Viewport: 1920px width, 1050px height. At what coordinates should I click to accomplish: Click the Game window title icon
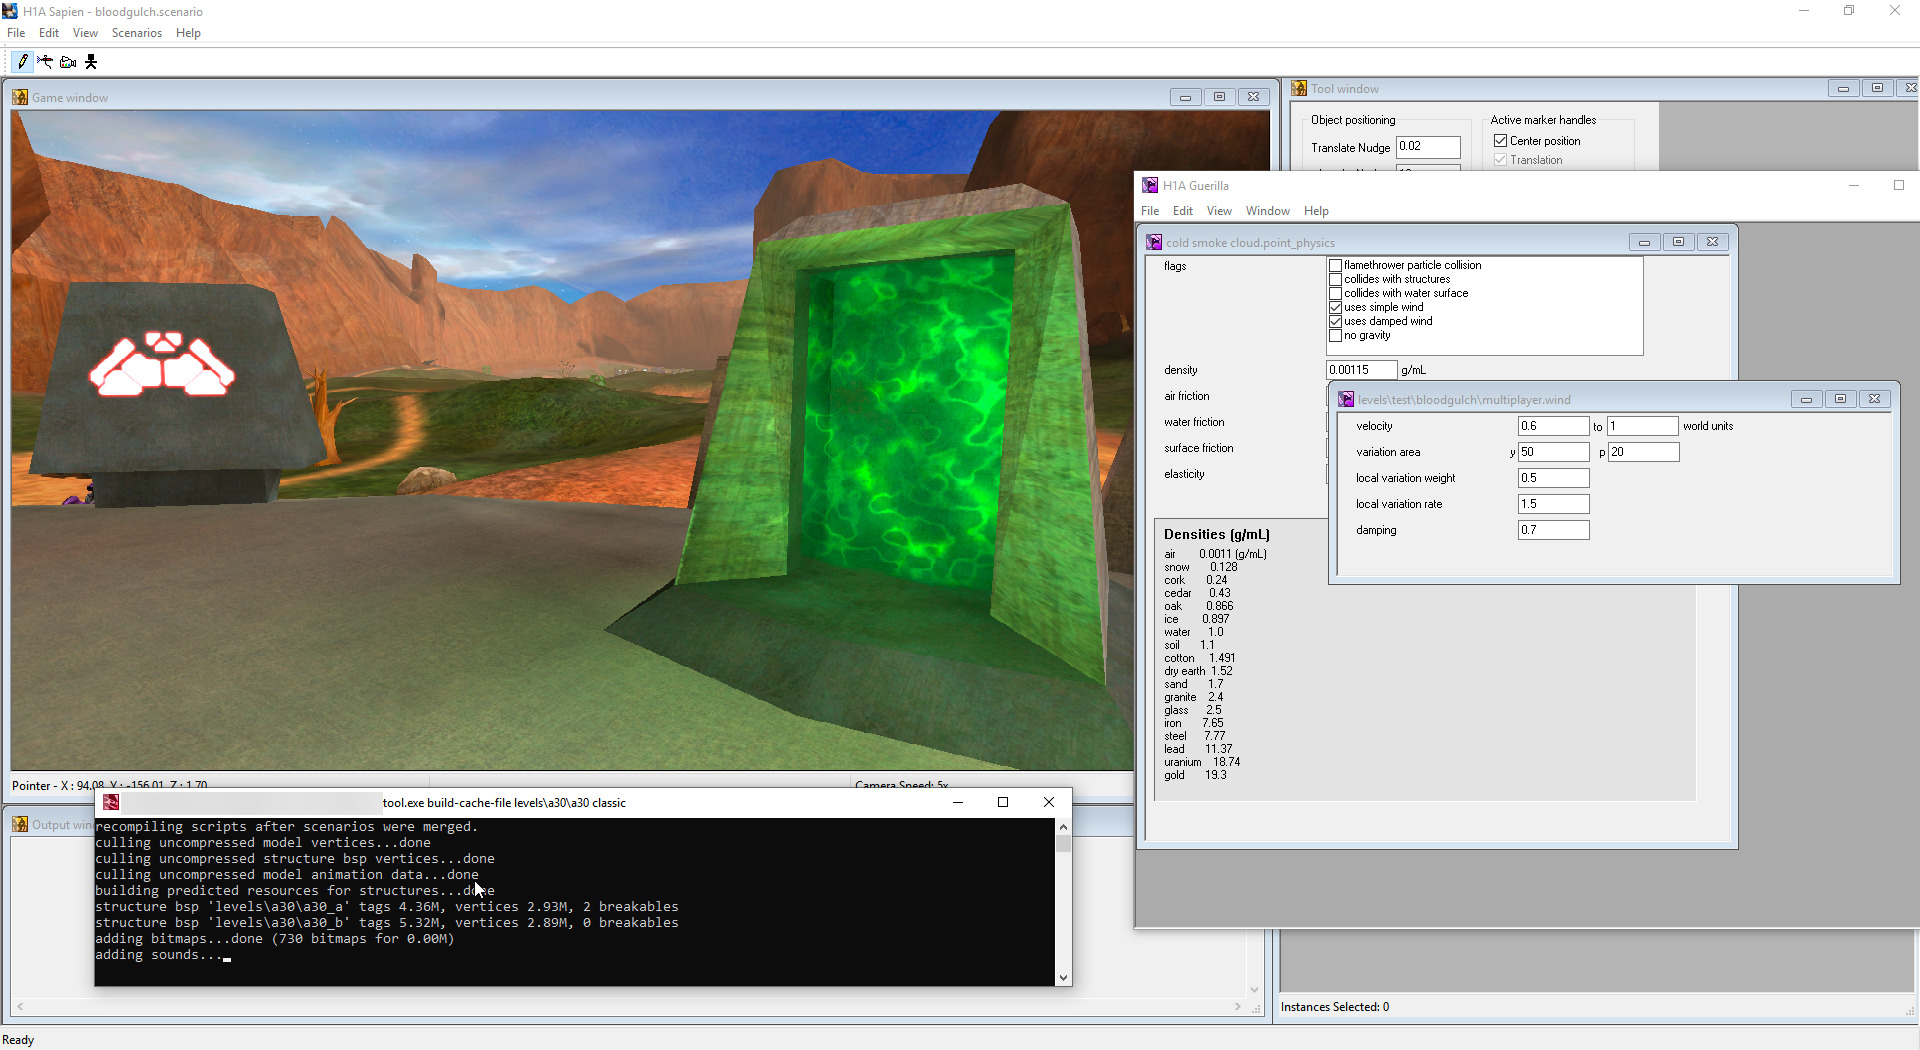(20, 97)
